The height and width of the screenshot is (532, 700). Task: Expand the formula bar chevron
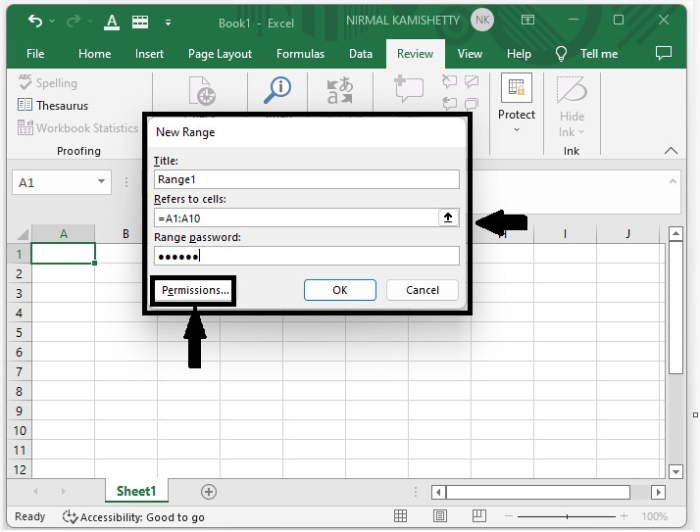pos(673,181)
